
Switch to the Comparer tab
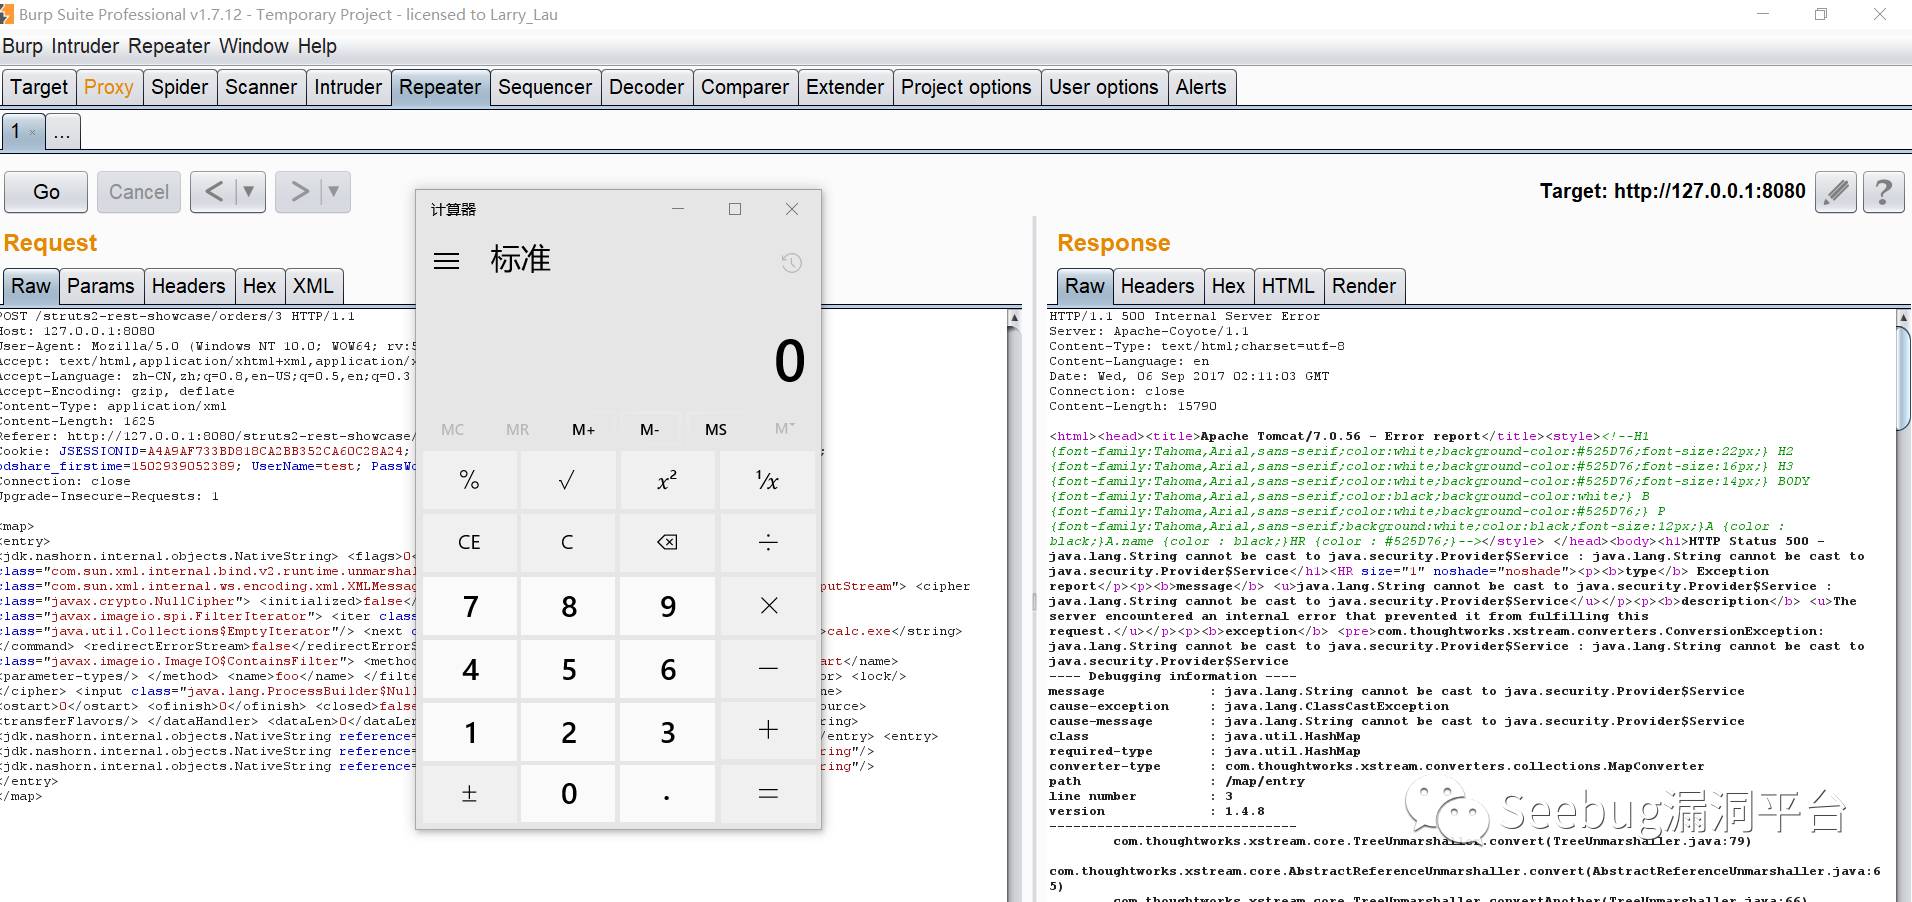coord(745,87)
